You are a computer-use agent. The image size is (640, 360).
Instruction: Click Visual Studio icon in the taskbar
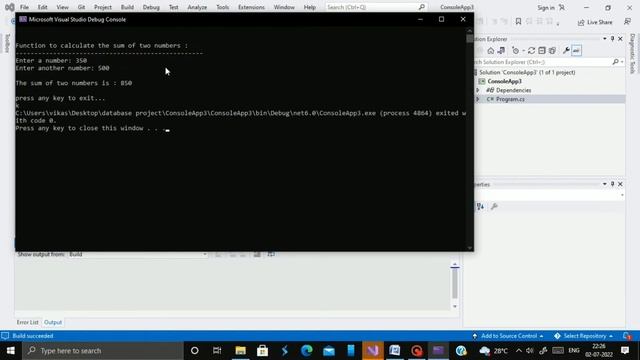[x=373, y=351]
